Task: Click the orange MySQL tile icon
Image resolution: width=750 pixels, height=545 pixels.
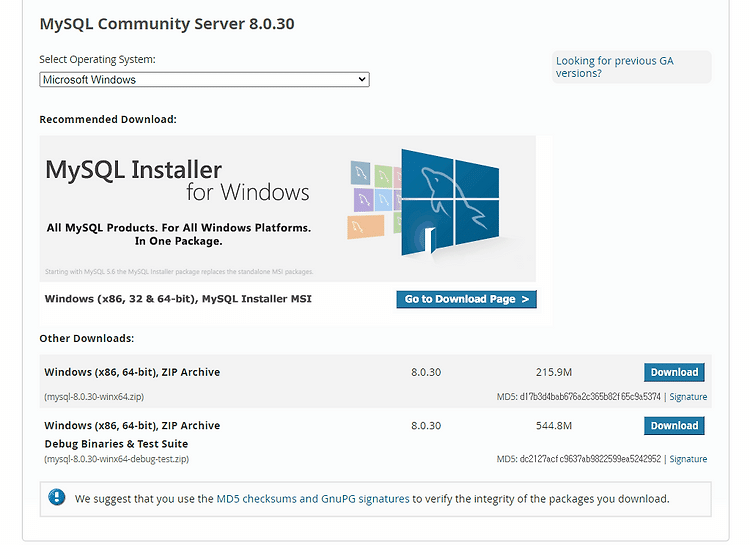Action: pos(366,227)
